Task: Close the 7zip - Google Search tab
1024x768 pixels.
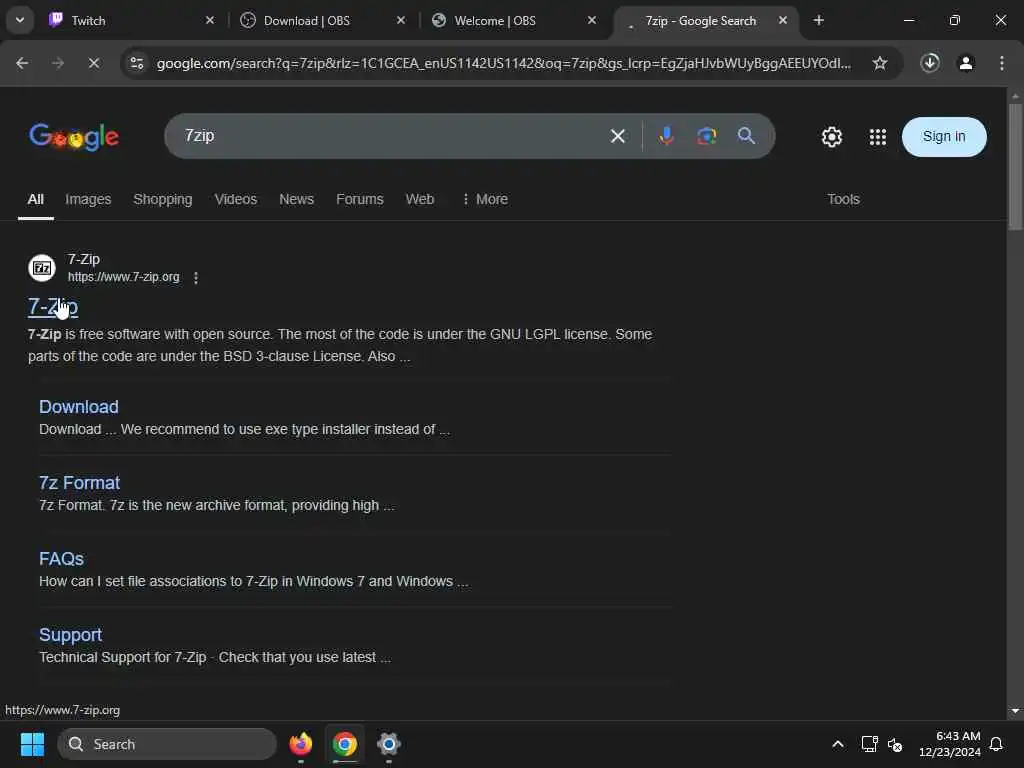Action: click(x=782, y=20)
